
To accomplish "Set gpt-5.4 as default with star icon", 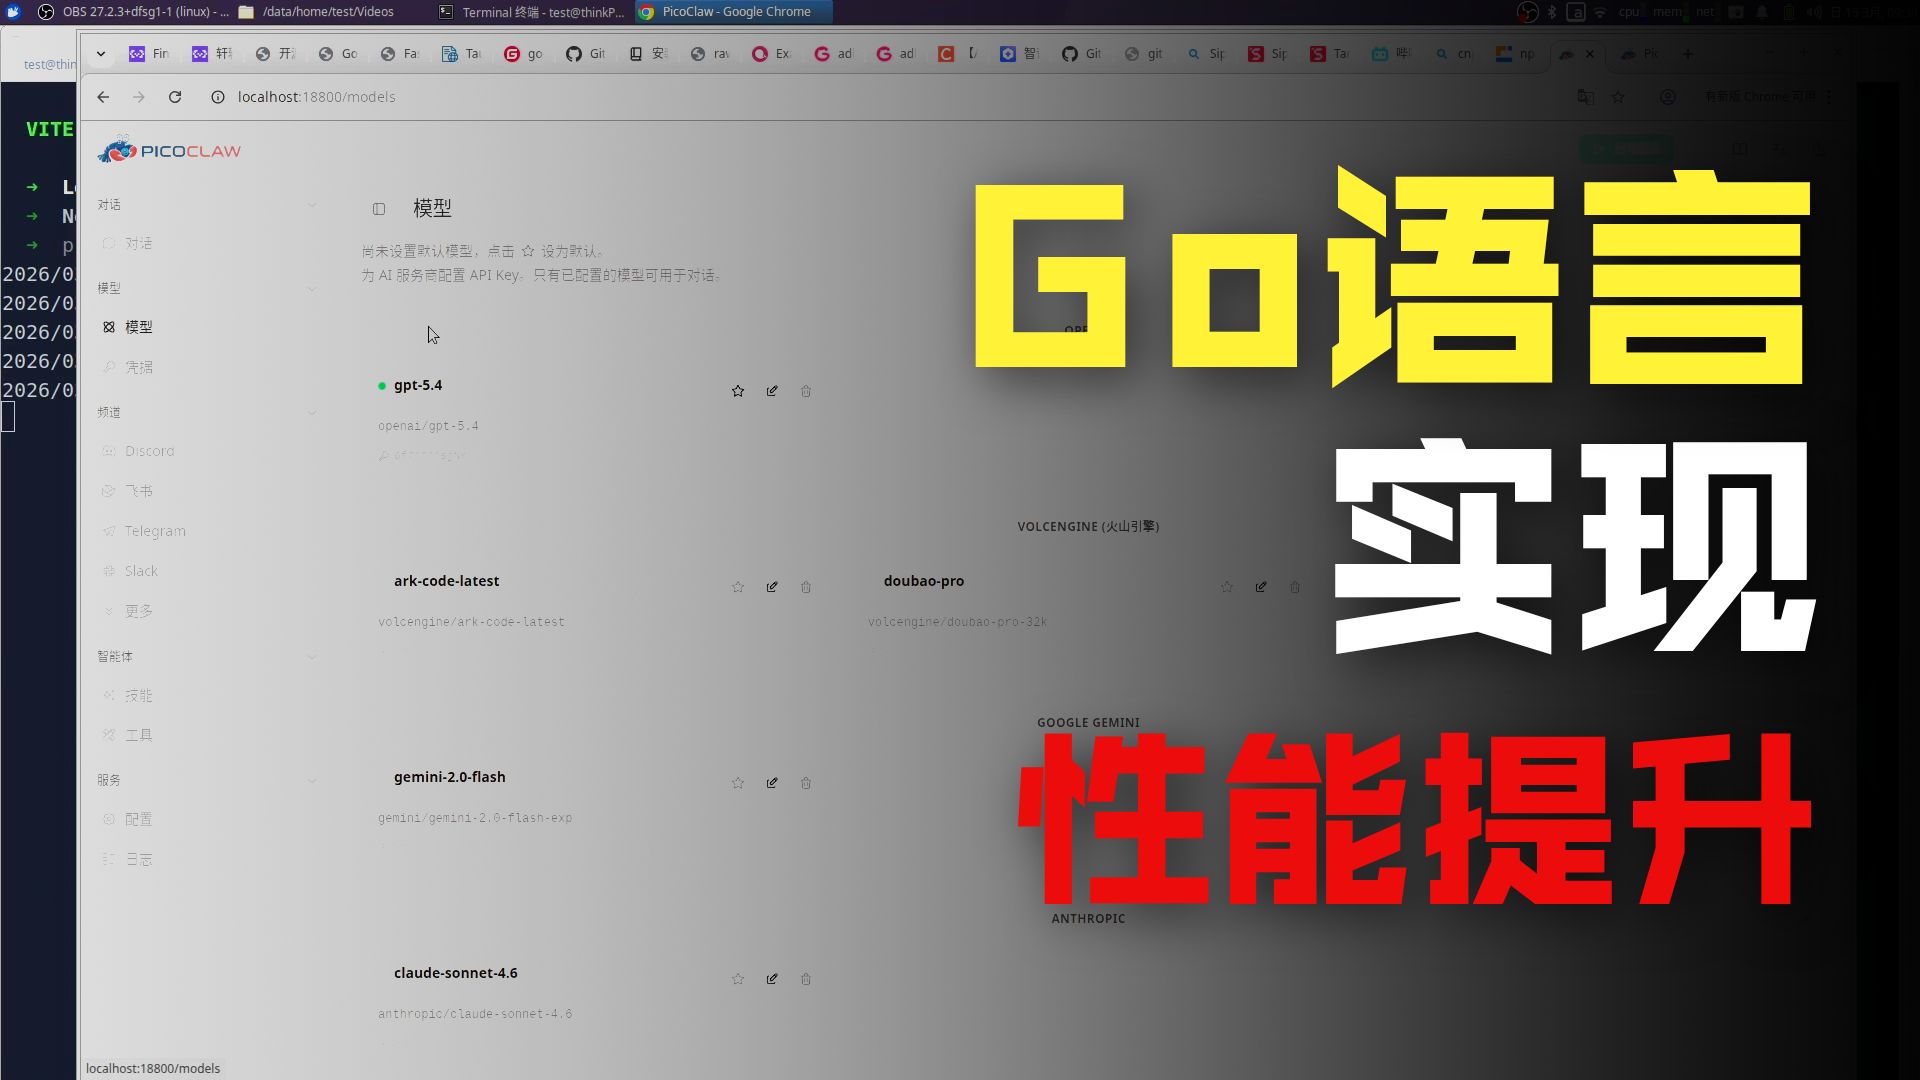I will click(738, 391).
